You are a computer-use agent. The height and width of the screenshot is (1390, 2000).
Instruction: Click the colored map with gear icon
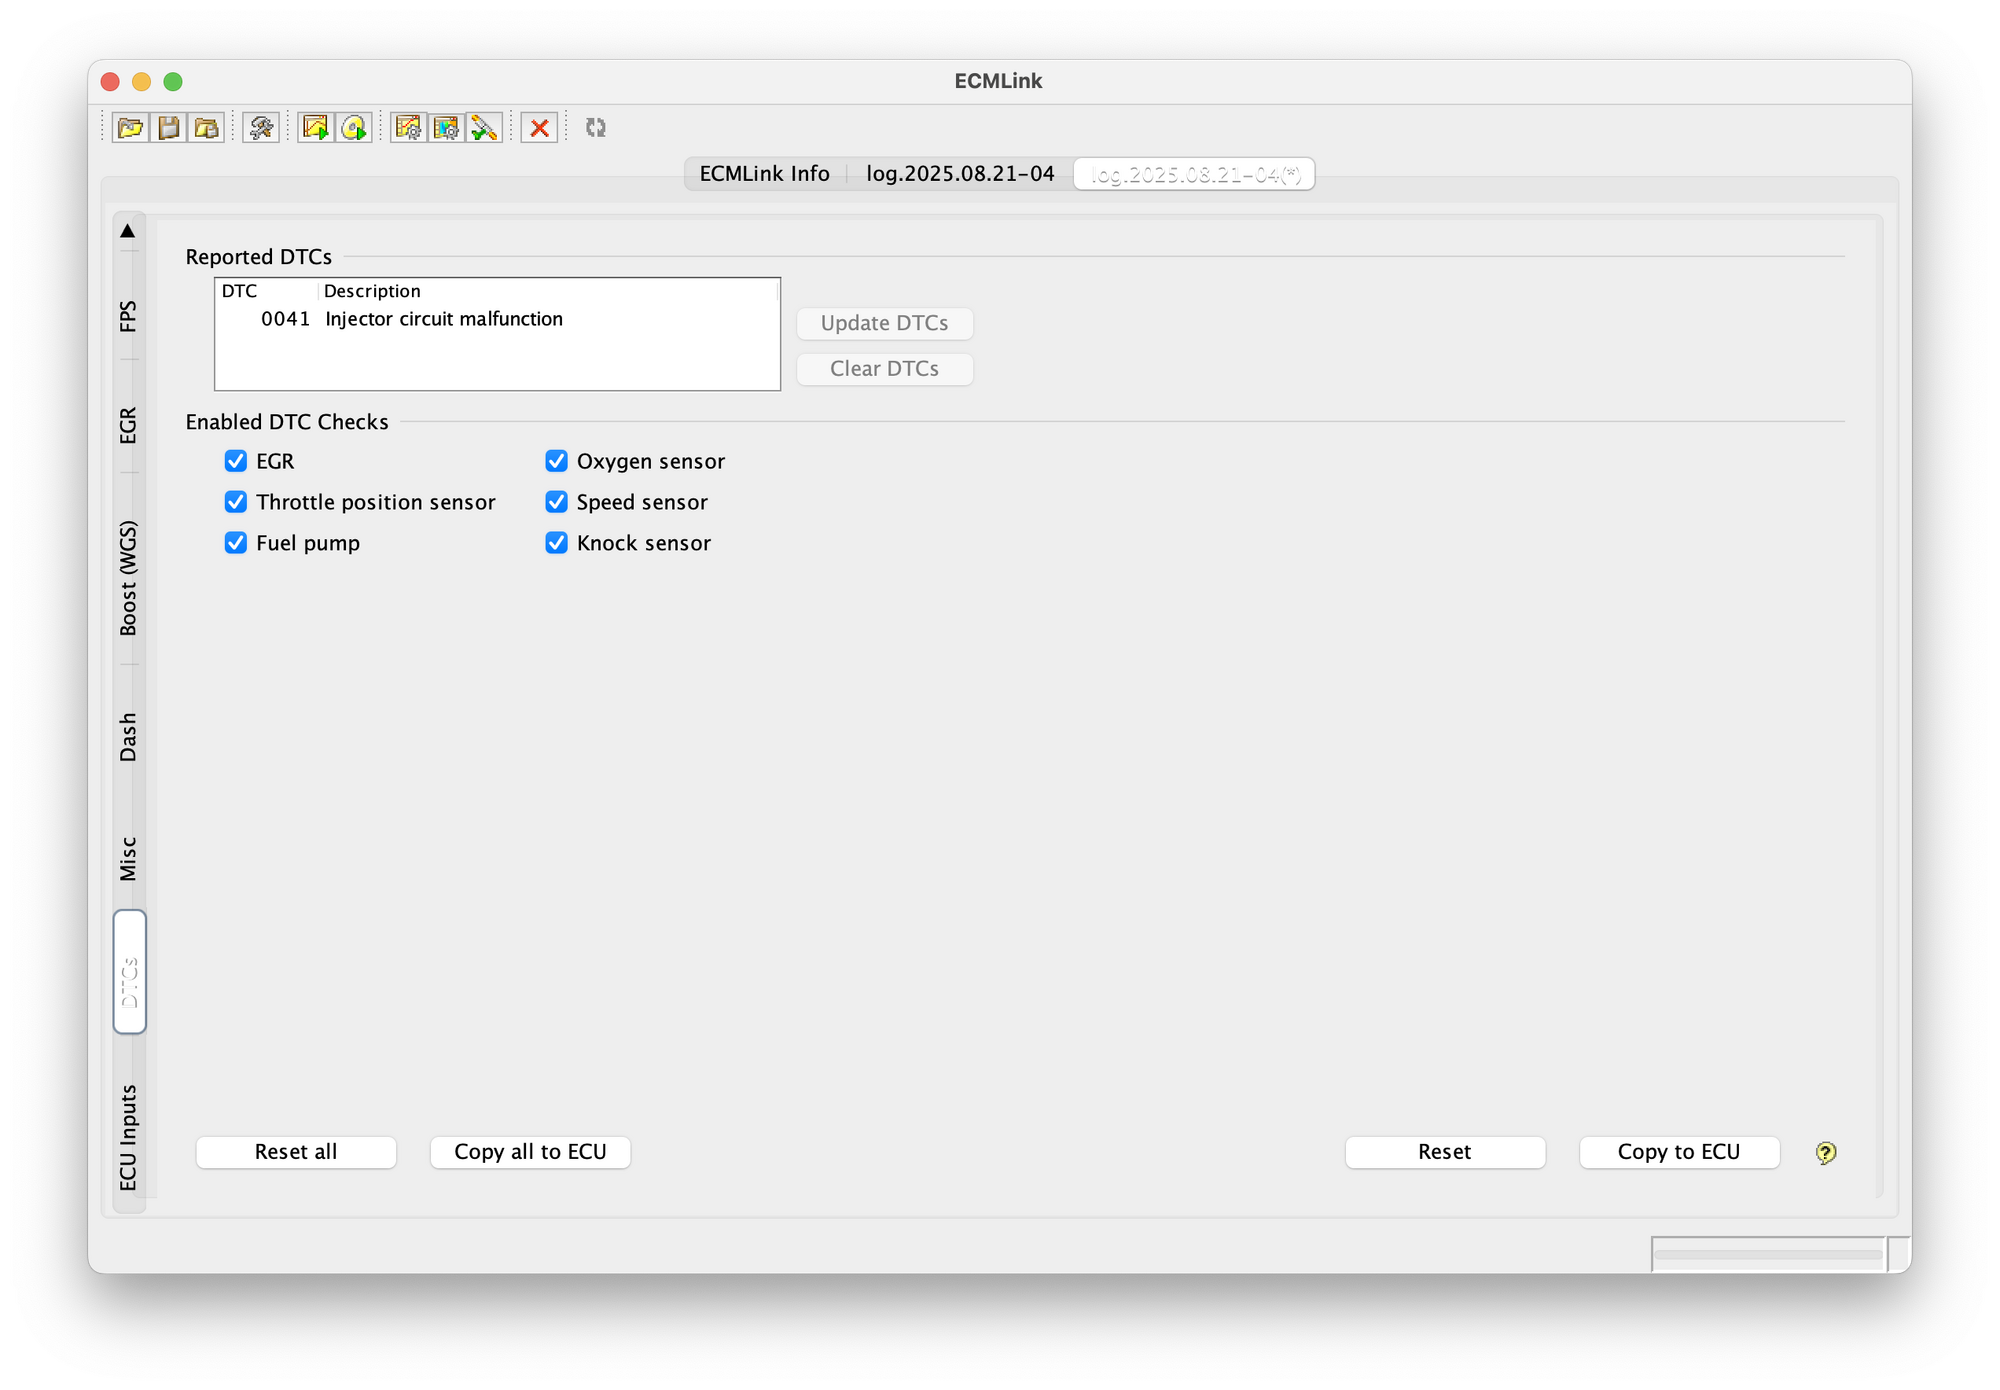446,128
